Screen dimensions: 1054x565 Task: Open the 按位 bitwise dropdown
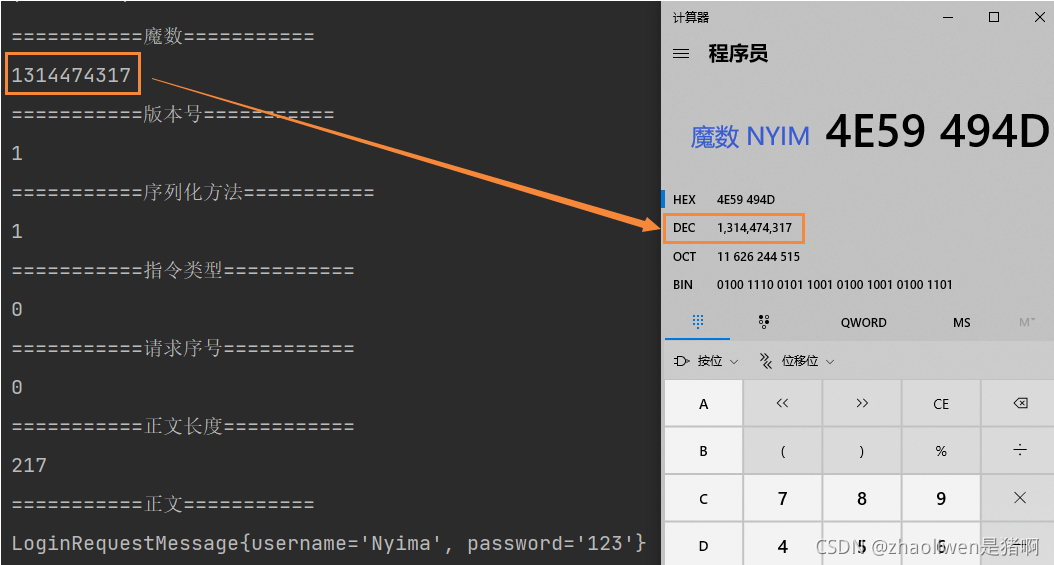(706, 361)
